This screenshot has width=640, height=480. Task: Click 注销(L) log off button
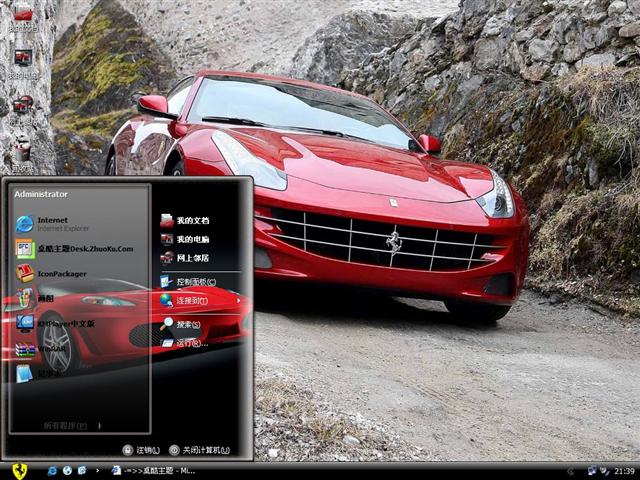(141, 450)
